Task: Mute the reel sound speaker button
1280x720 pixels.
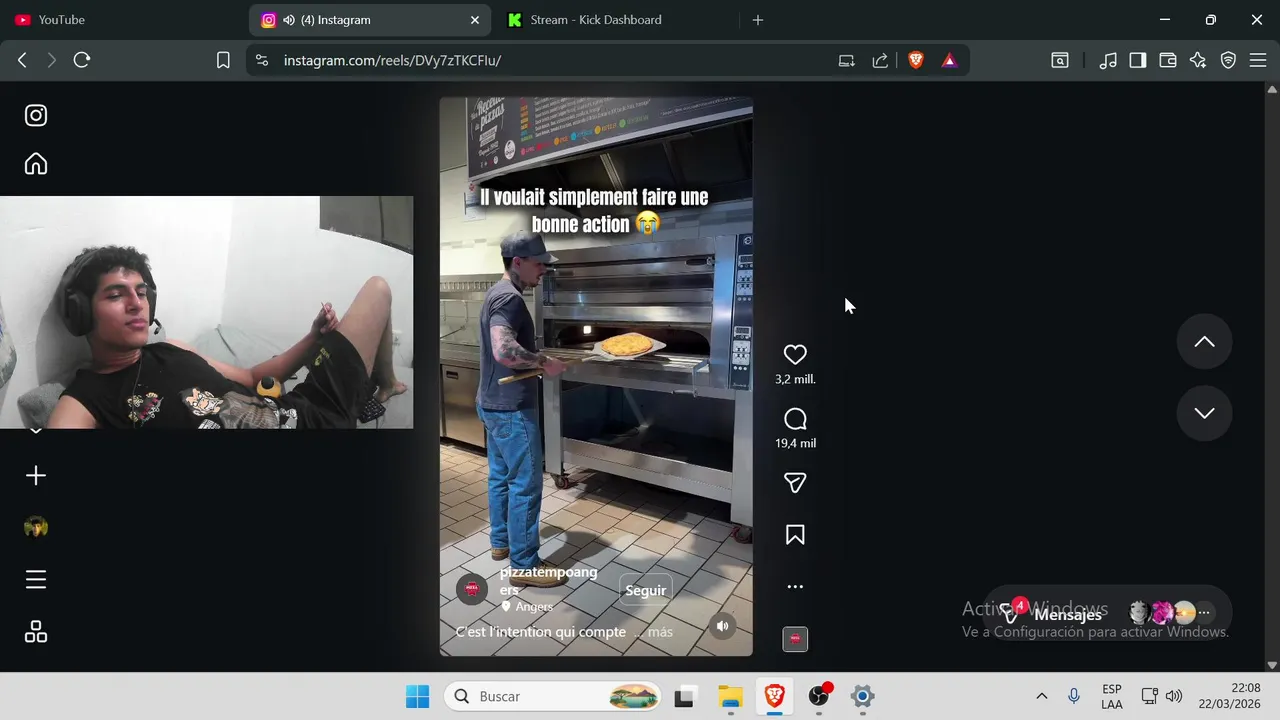Action: (722, 626)
